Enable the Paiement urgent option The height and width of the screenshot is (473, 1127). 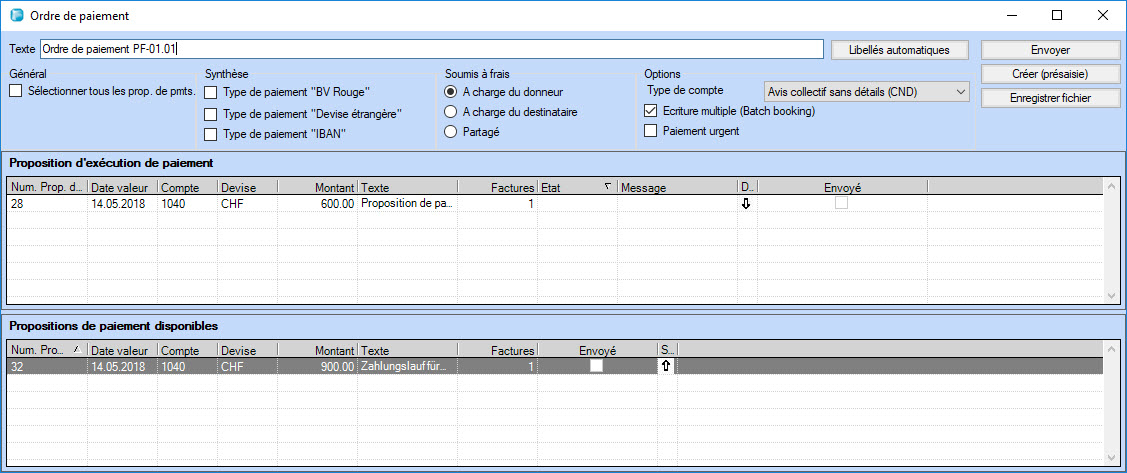coord(652,131)
